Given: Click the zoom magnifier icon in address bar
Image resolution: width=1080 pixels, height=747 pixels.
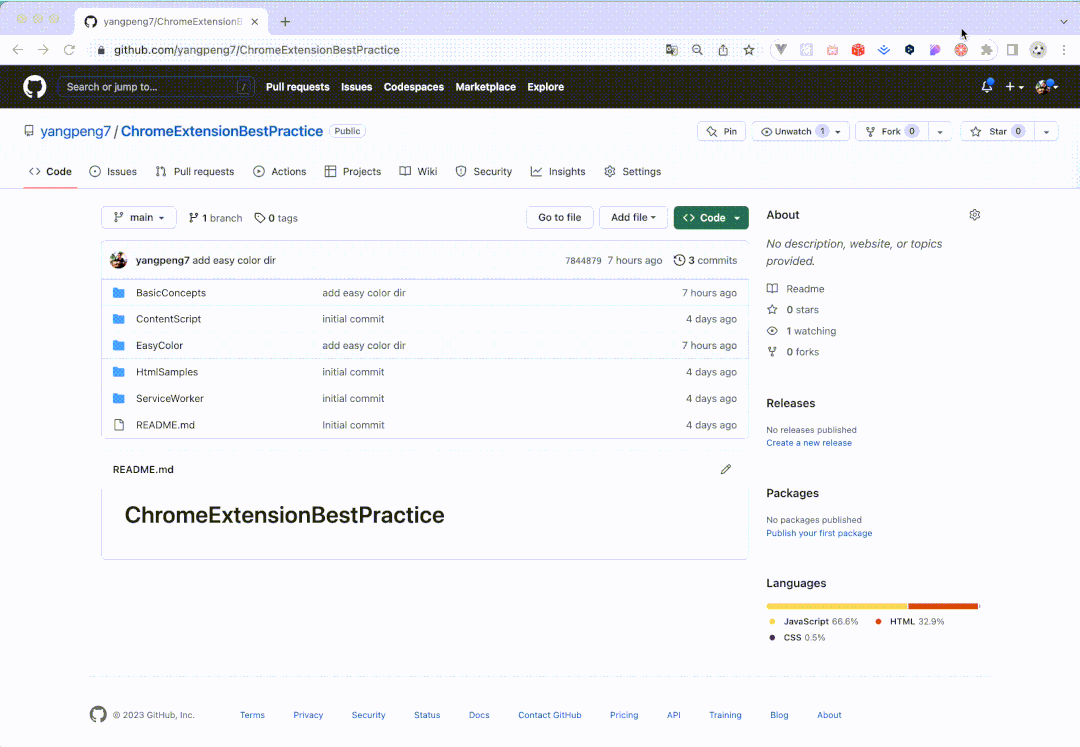Looking at the screenshot, I should (697, 50).
